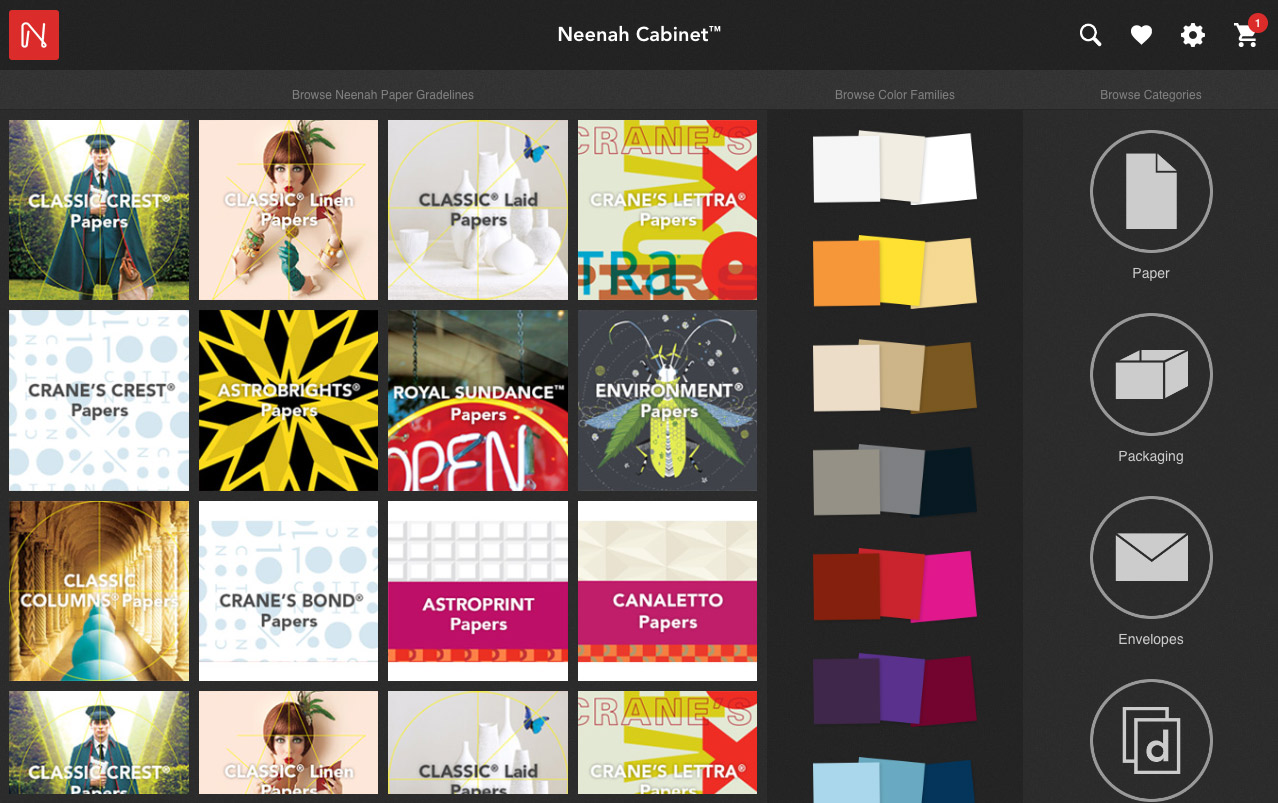Pick the white color family swatch
Viewport: 1278px width, 803px height.
point(894,167)
